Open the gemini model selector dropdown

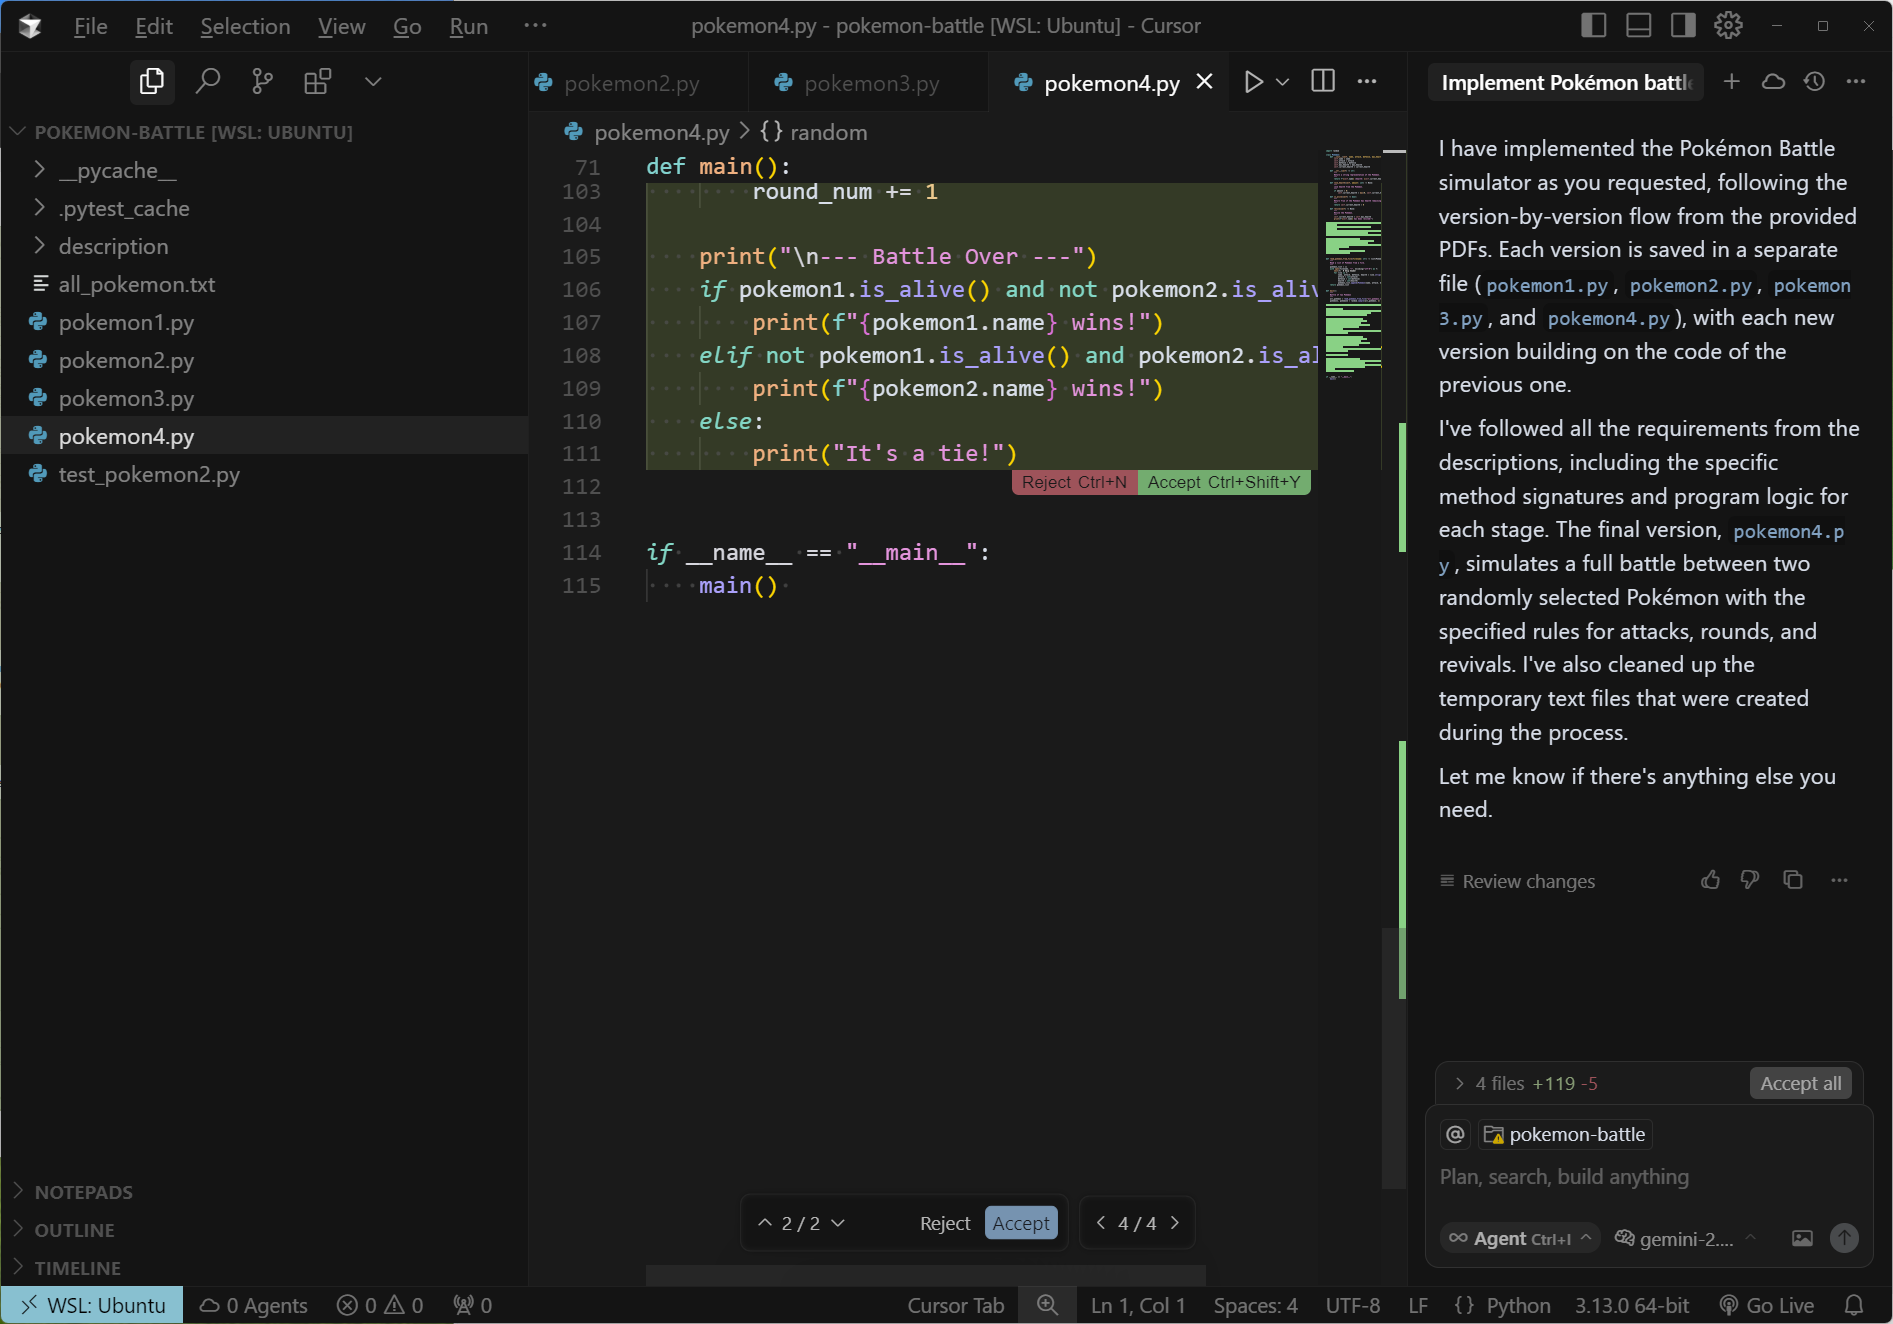1687,1238
